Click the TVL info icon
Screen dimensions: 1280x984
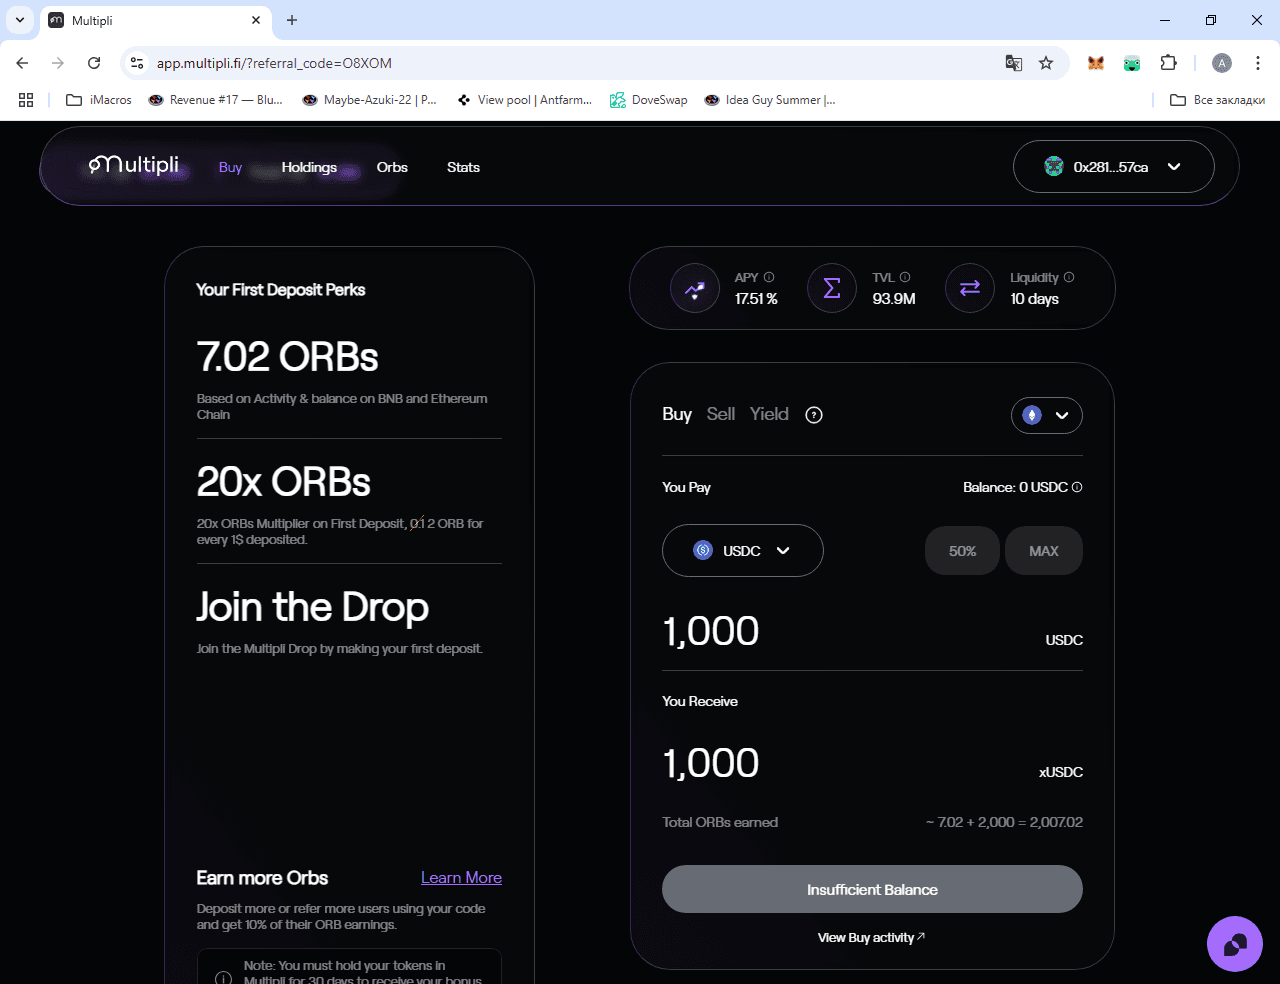pyautogui.click(x=905, y=277)
